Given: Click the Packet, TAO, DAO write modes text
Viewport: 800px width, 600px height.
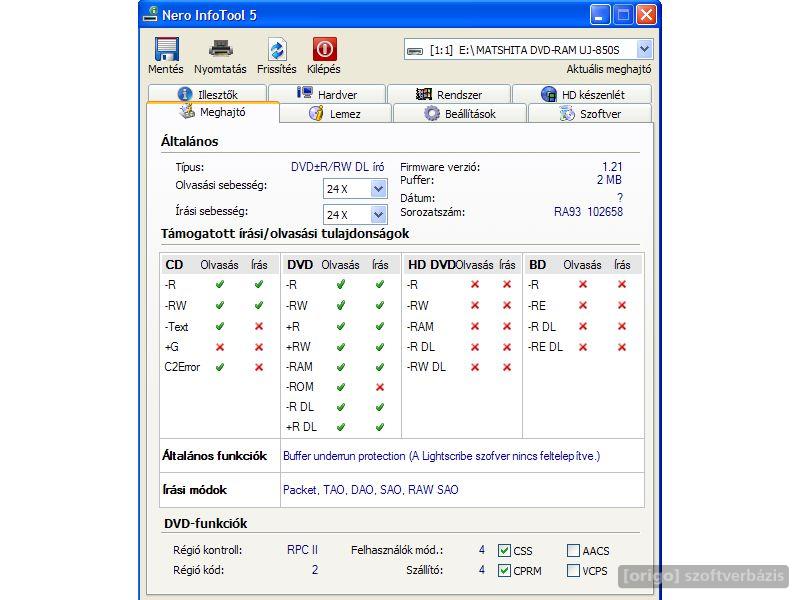Looking at the screenshot, I should click(371, 490).
